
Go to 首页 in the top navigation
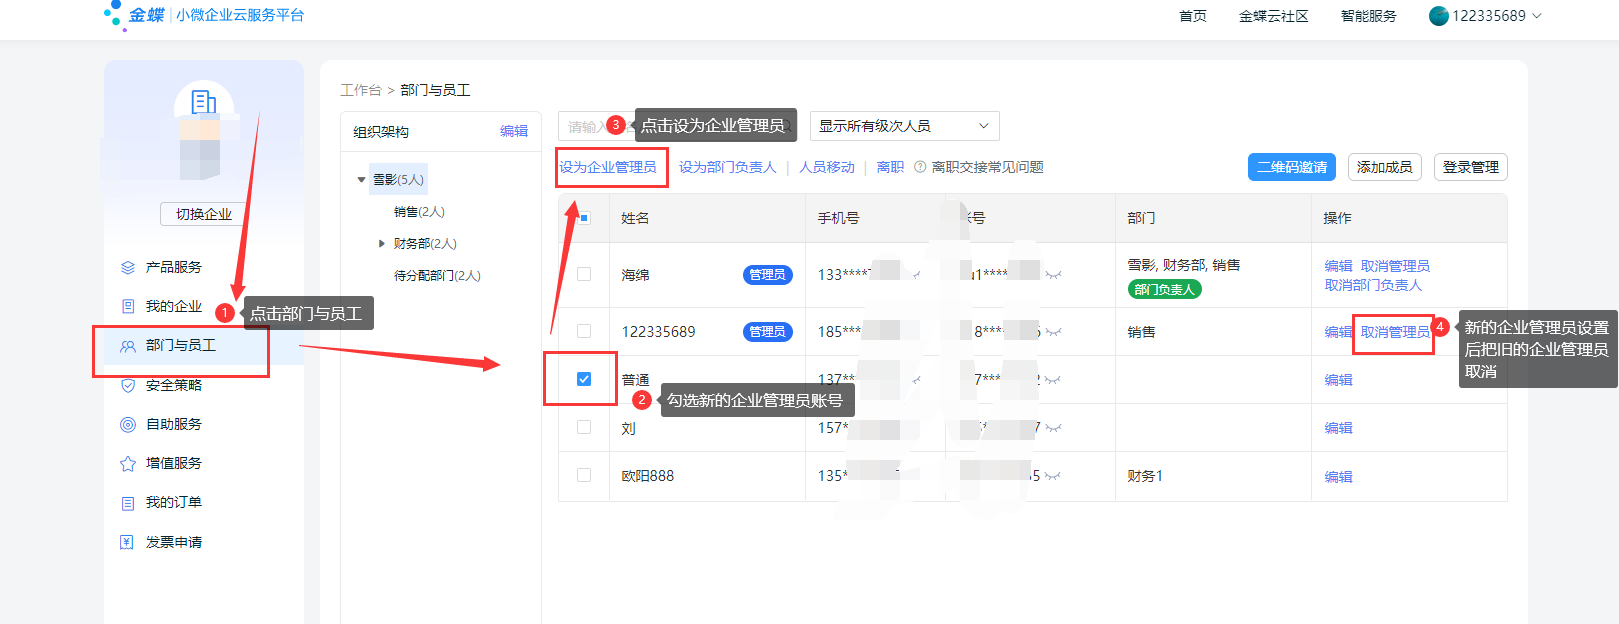(1193, 16)
